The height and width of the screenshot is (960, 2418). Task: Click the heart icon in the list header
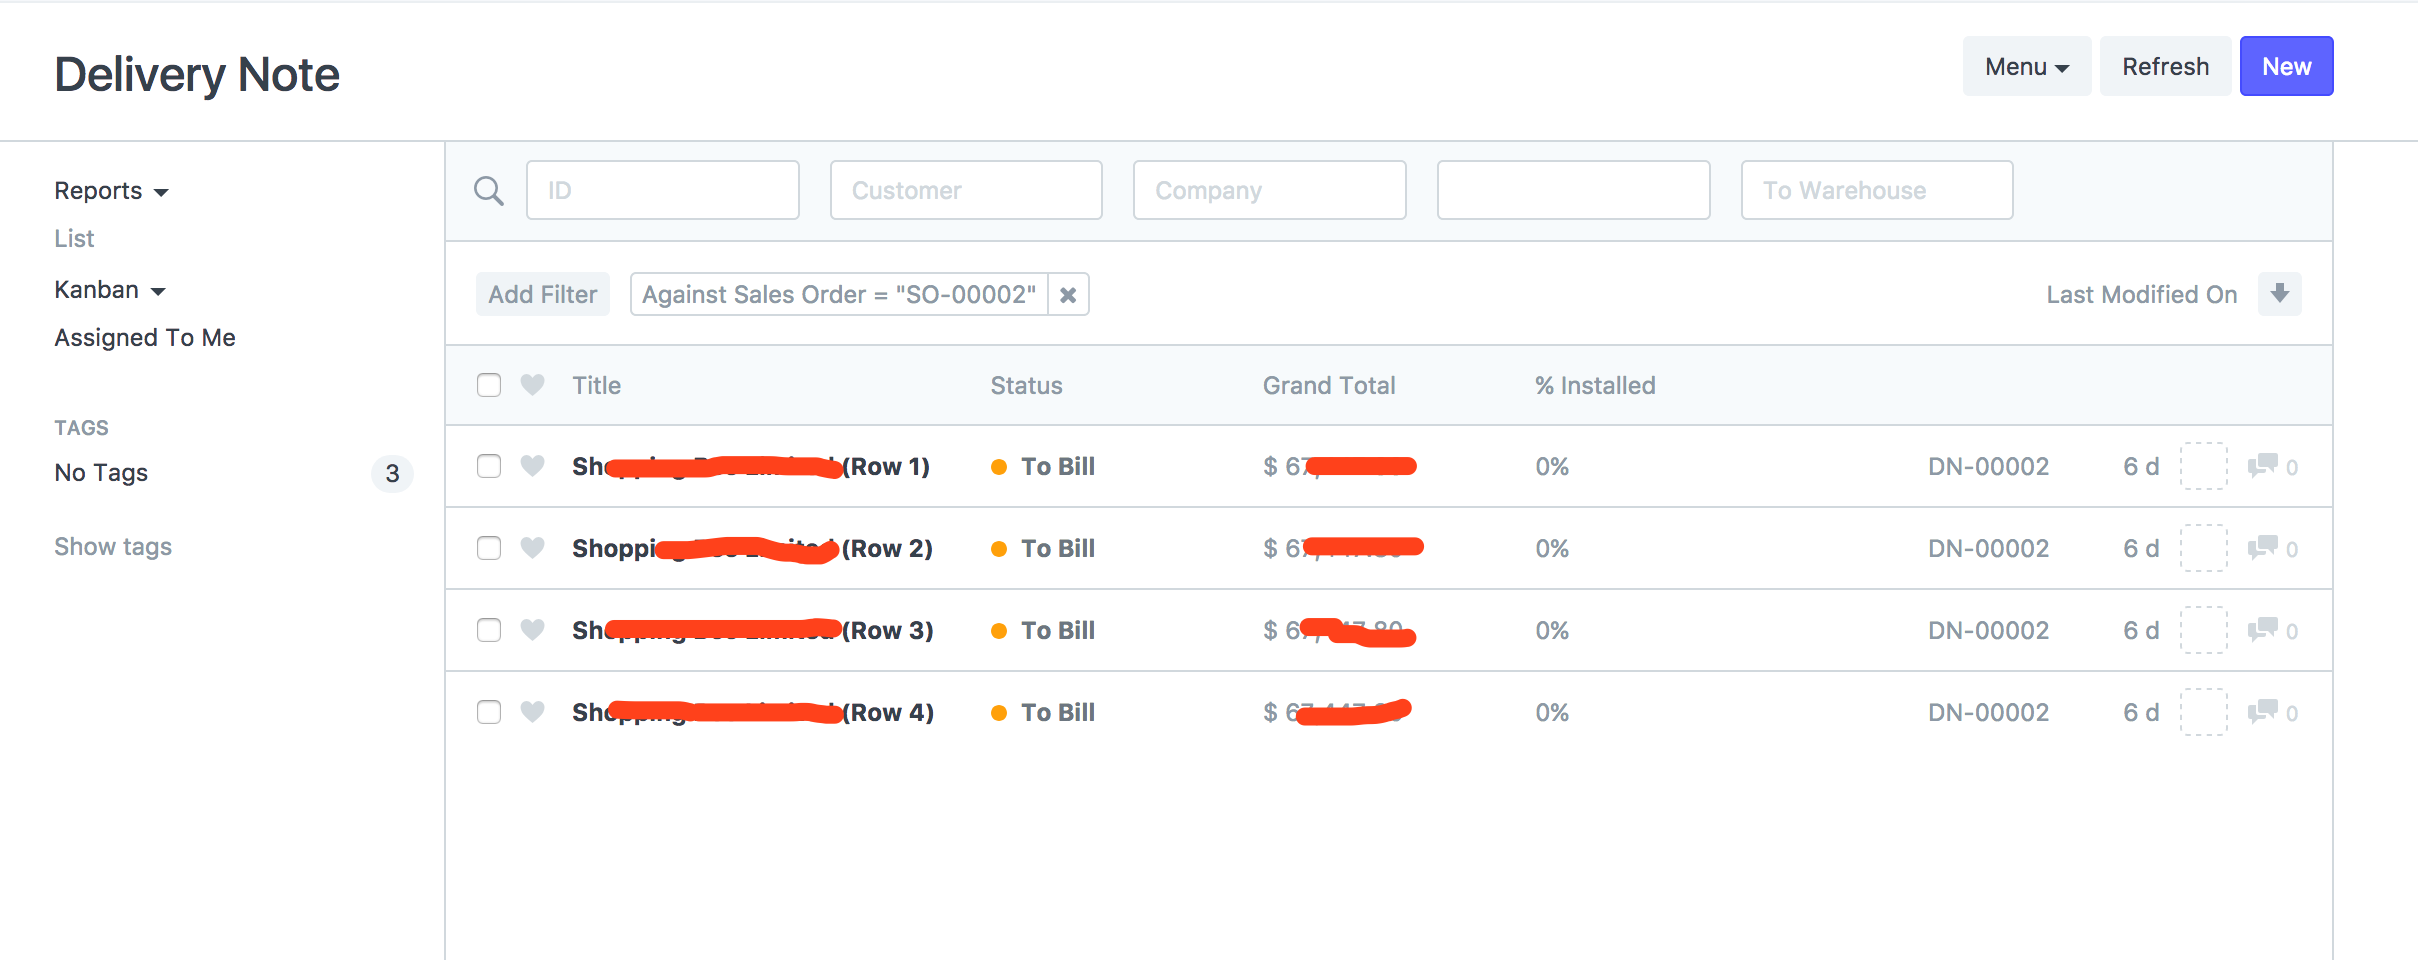(x=532, y=385)
